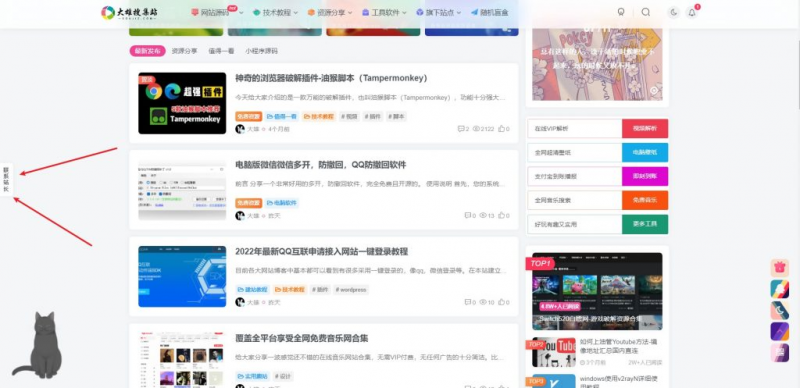Click the search magnifier icon in header
This screenshot has width=800, height=388.
[x=645, y=12]
